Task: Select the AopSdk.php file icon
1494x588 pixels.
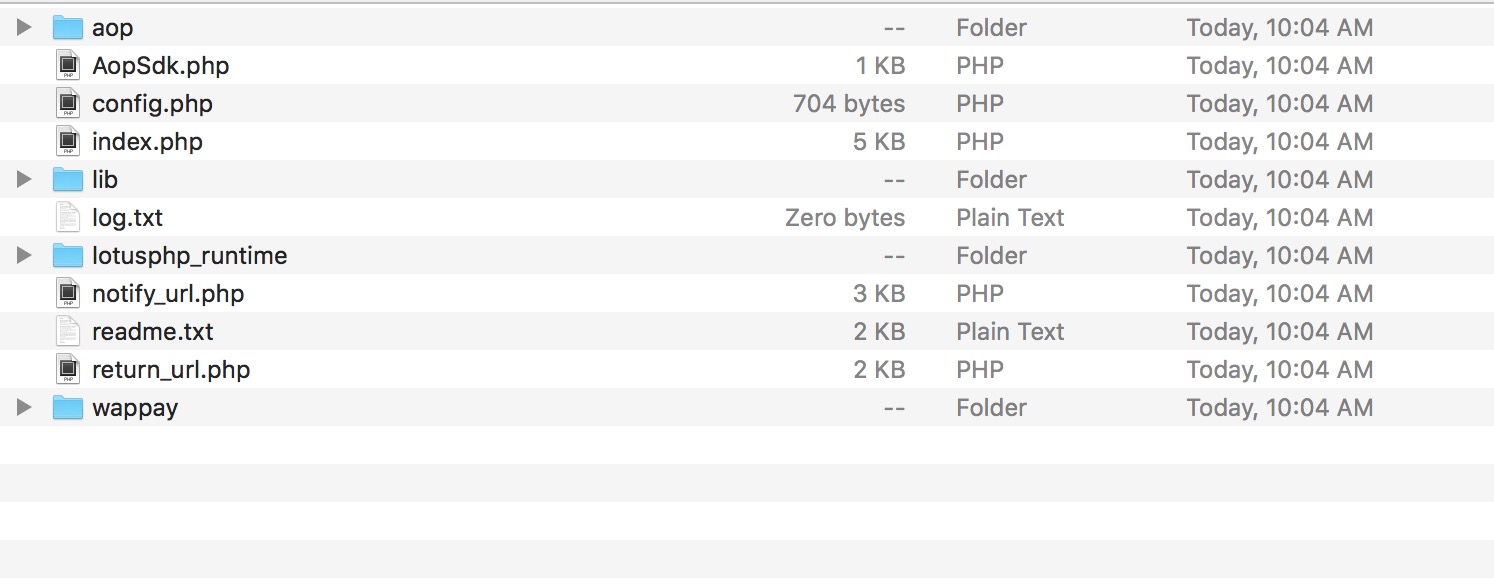Action: click(67, 65)
